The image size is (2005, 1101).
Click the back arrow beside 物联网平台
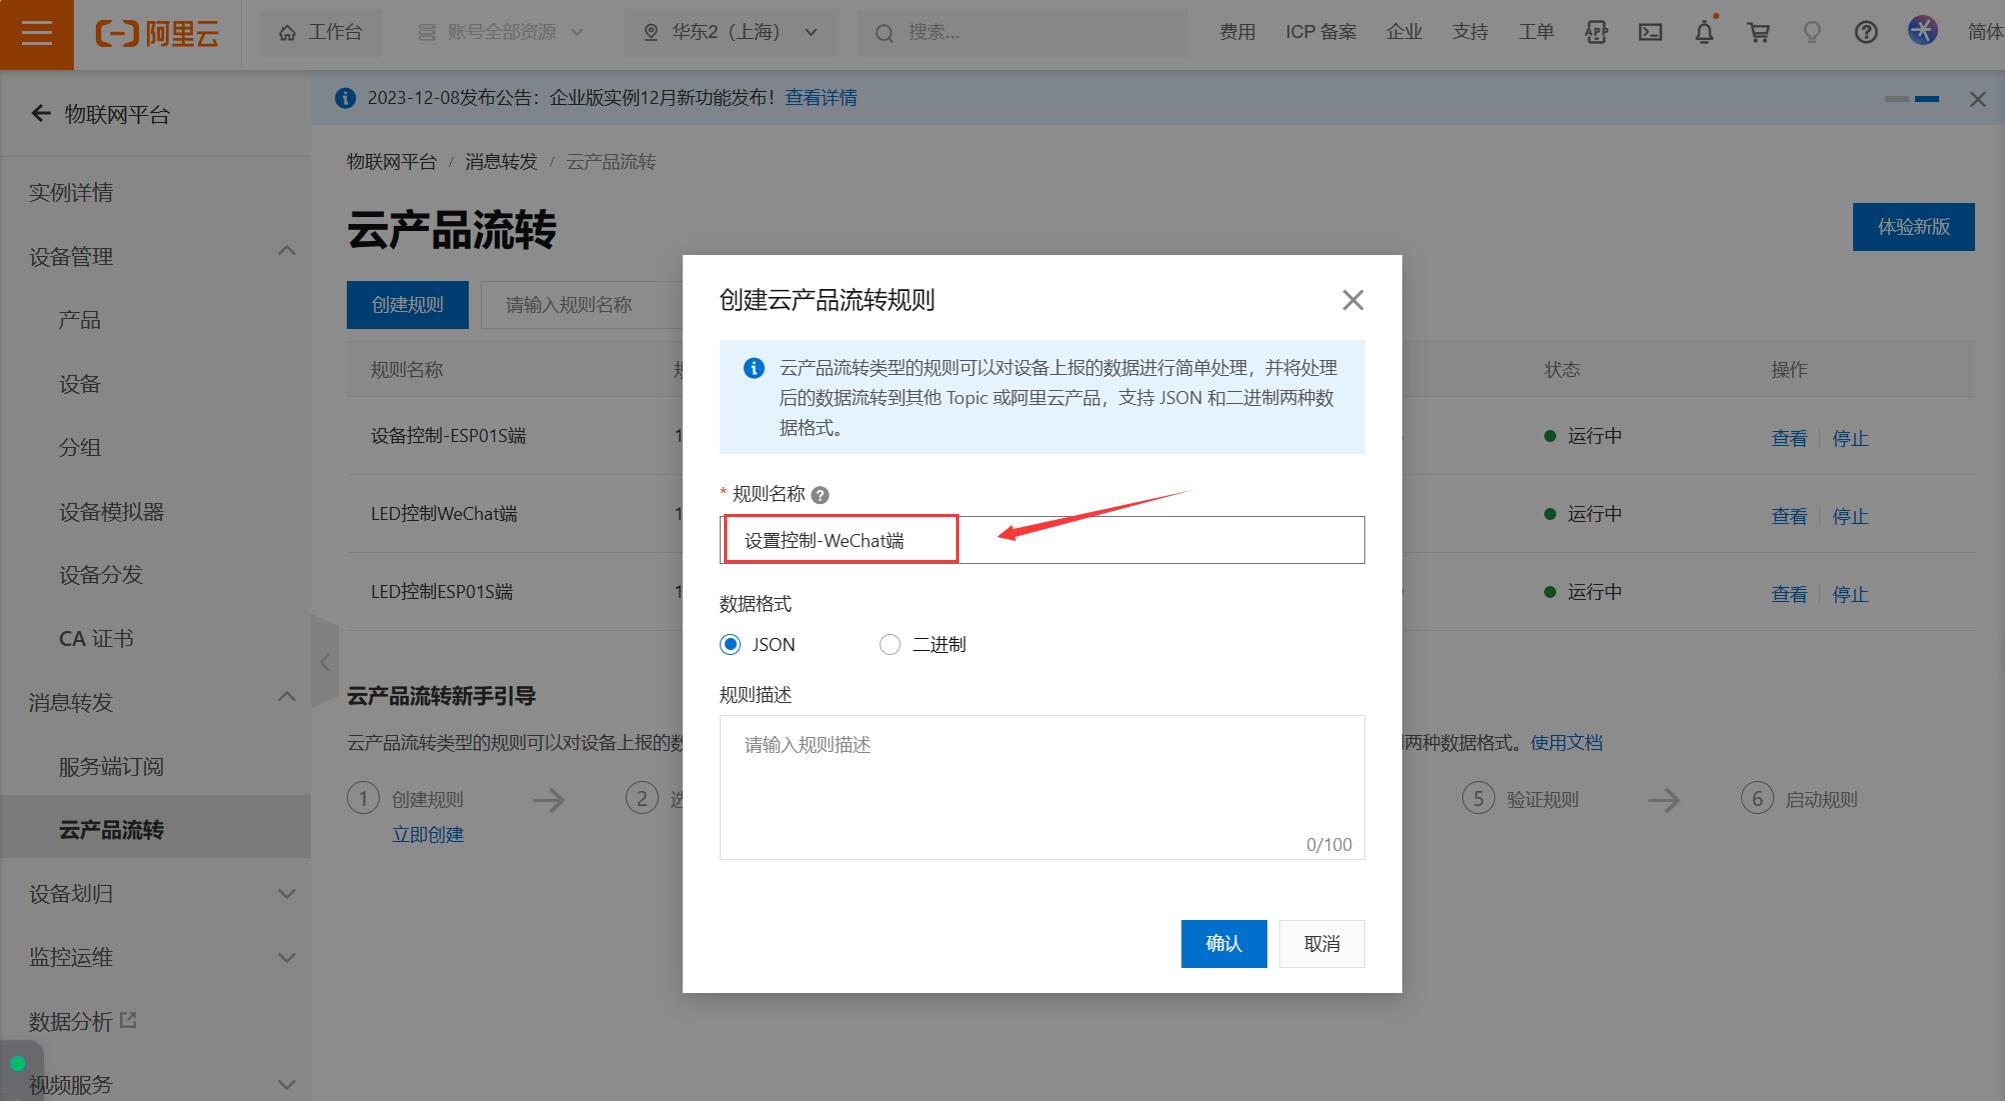[41, 114]
